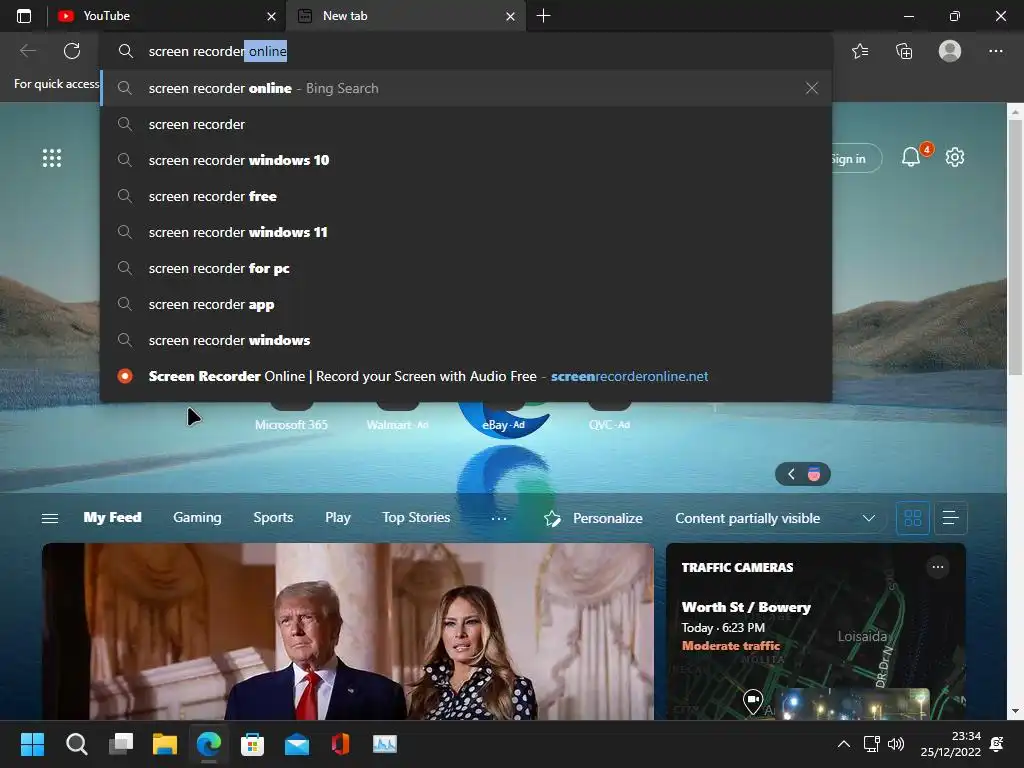This screenshot has width=1024, height=768.
Task: Choose the plain 'screen recorder' suggestion
Action: tap(466, 124)
